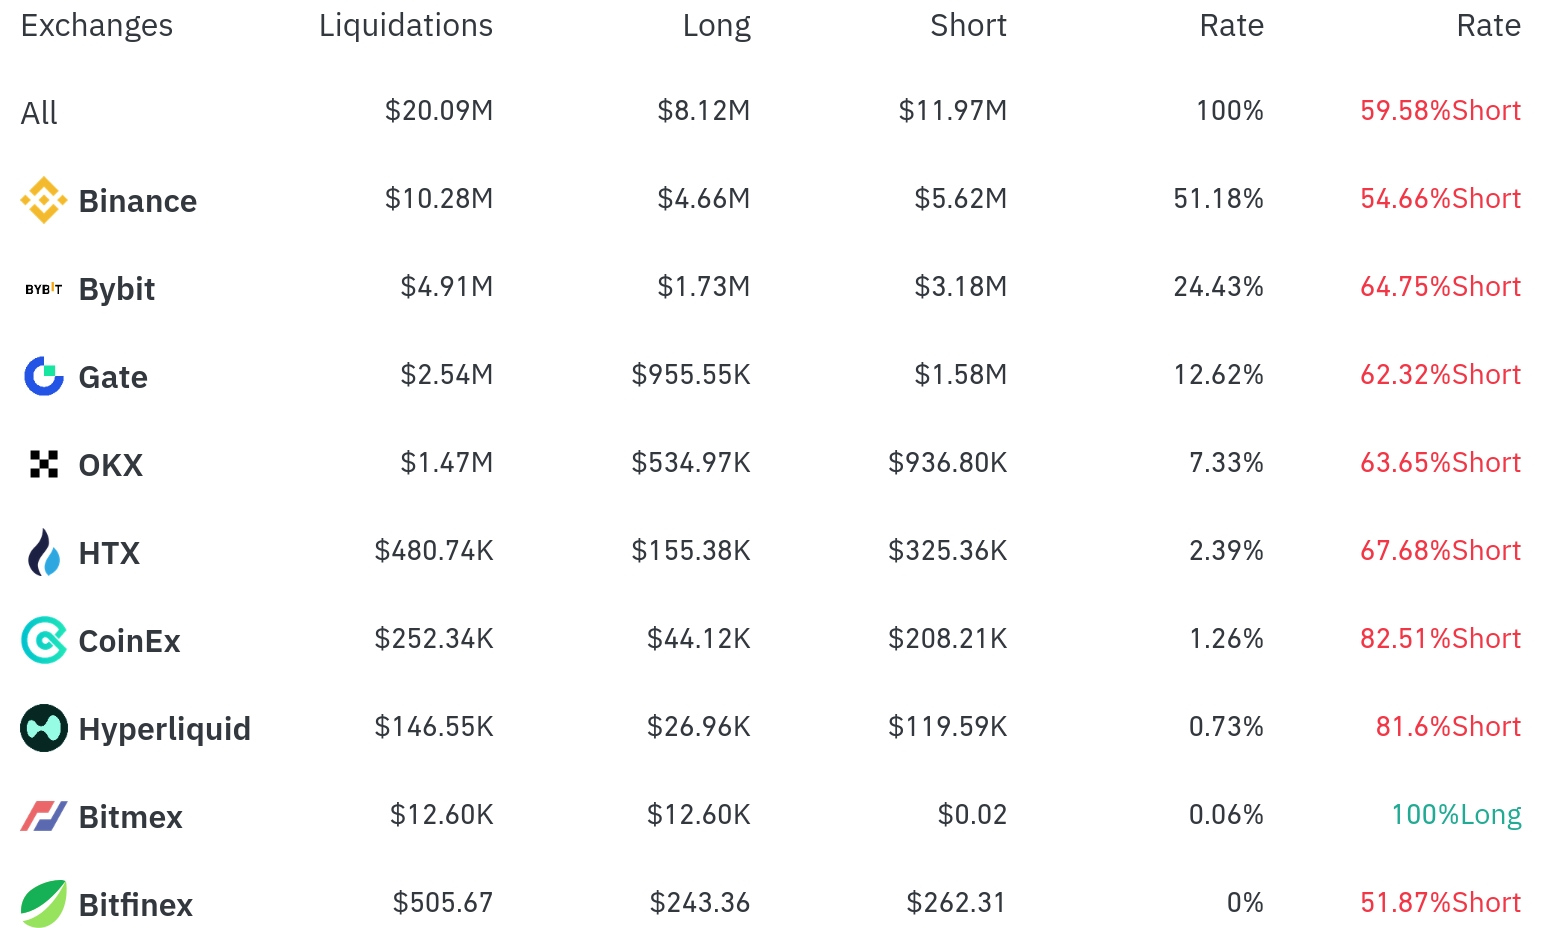1542x928 pixels.
Task: Click the HTX flame logo icon
Action: pos(43,552)
